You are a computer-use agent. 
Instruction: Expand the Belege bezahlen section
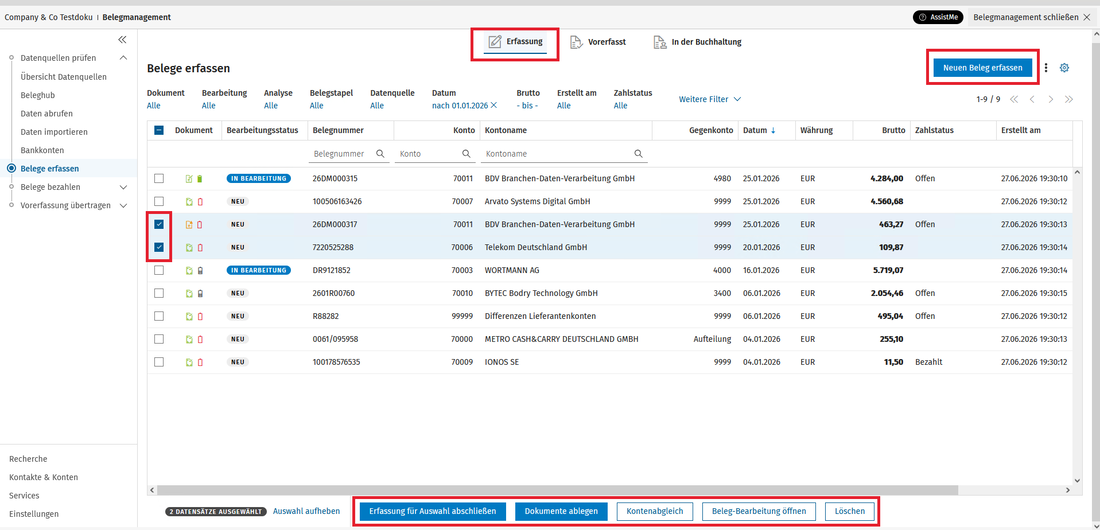coord(123,187)
